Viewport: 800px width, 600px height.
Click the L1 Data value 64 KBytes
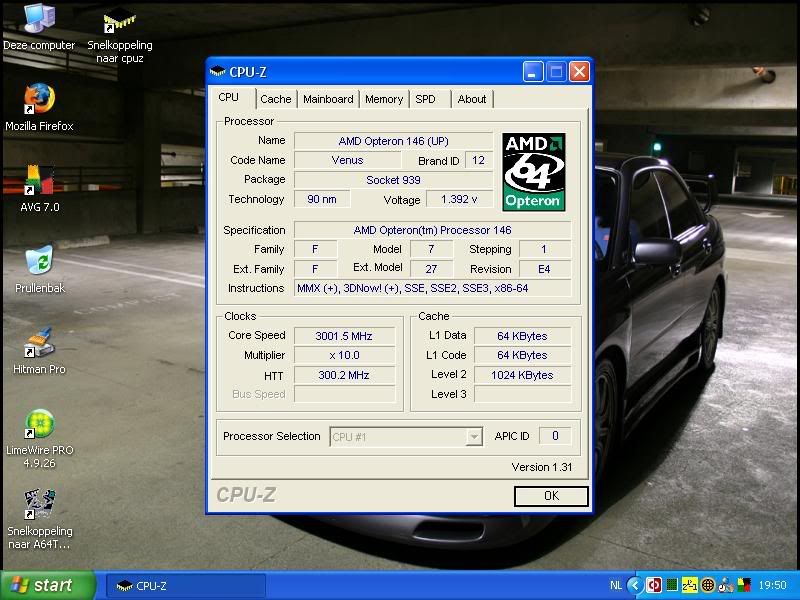click(x=522, y=336)
